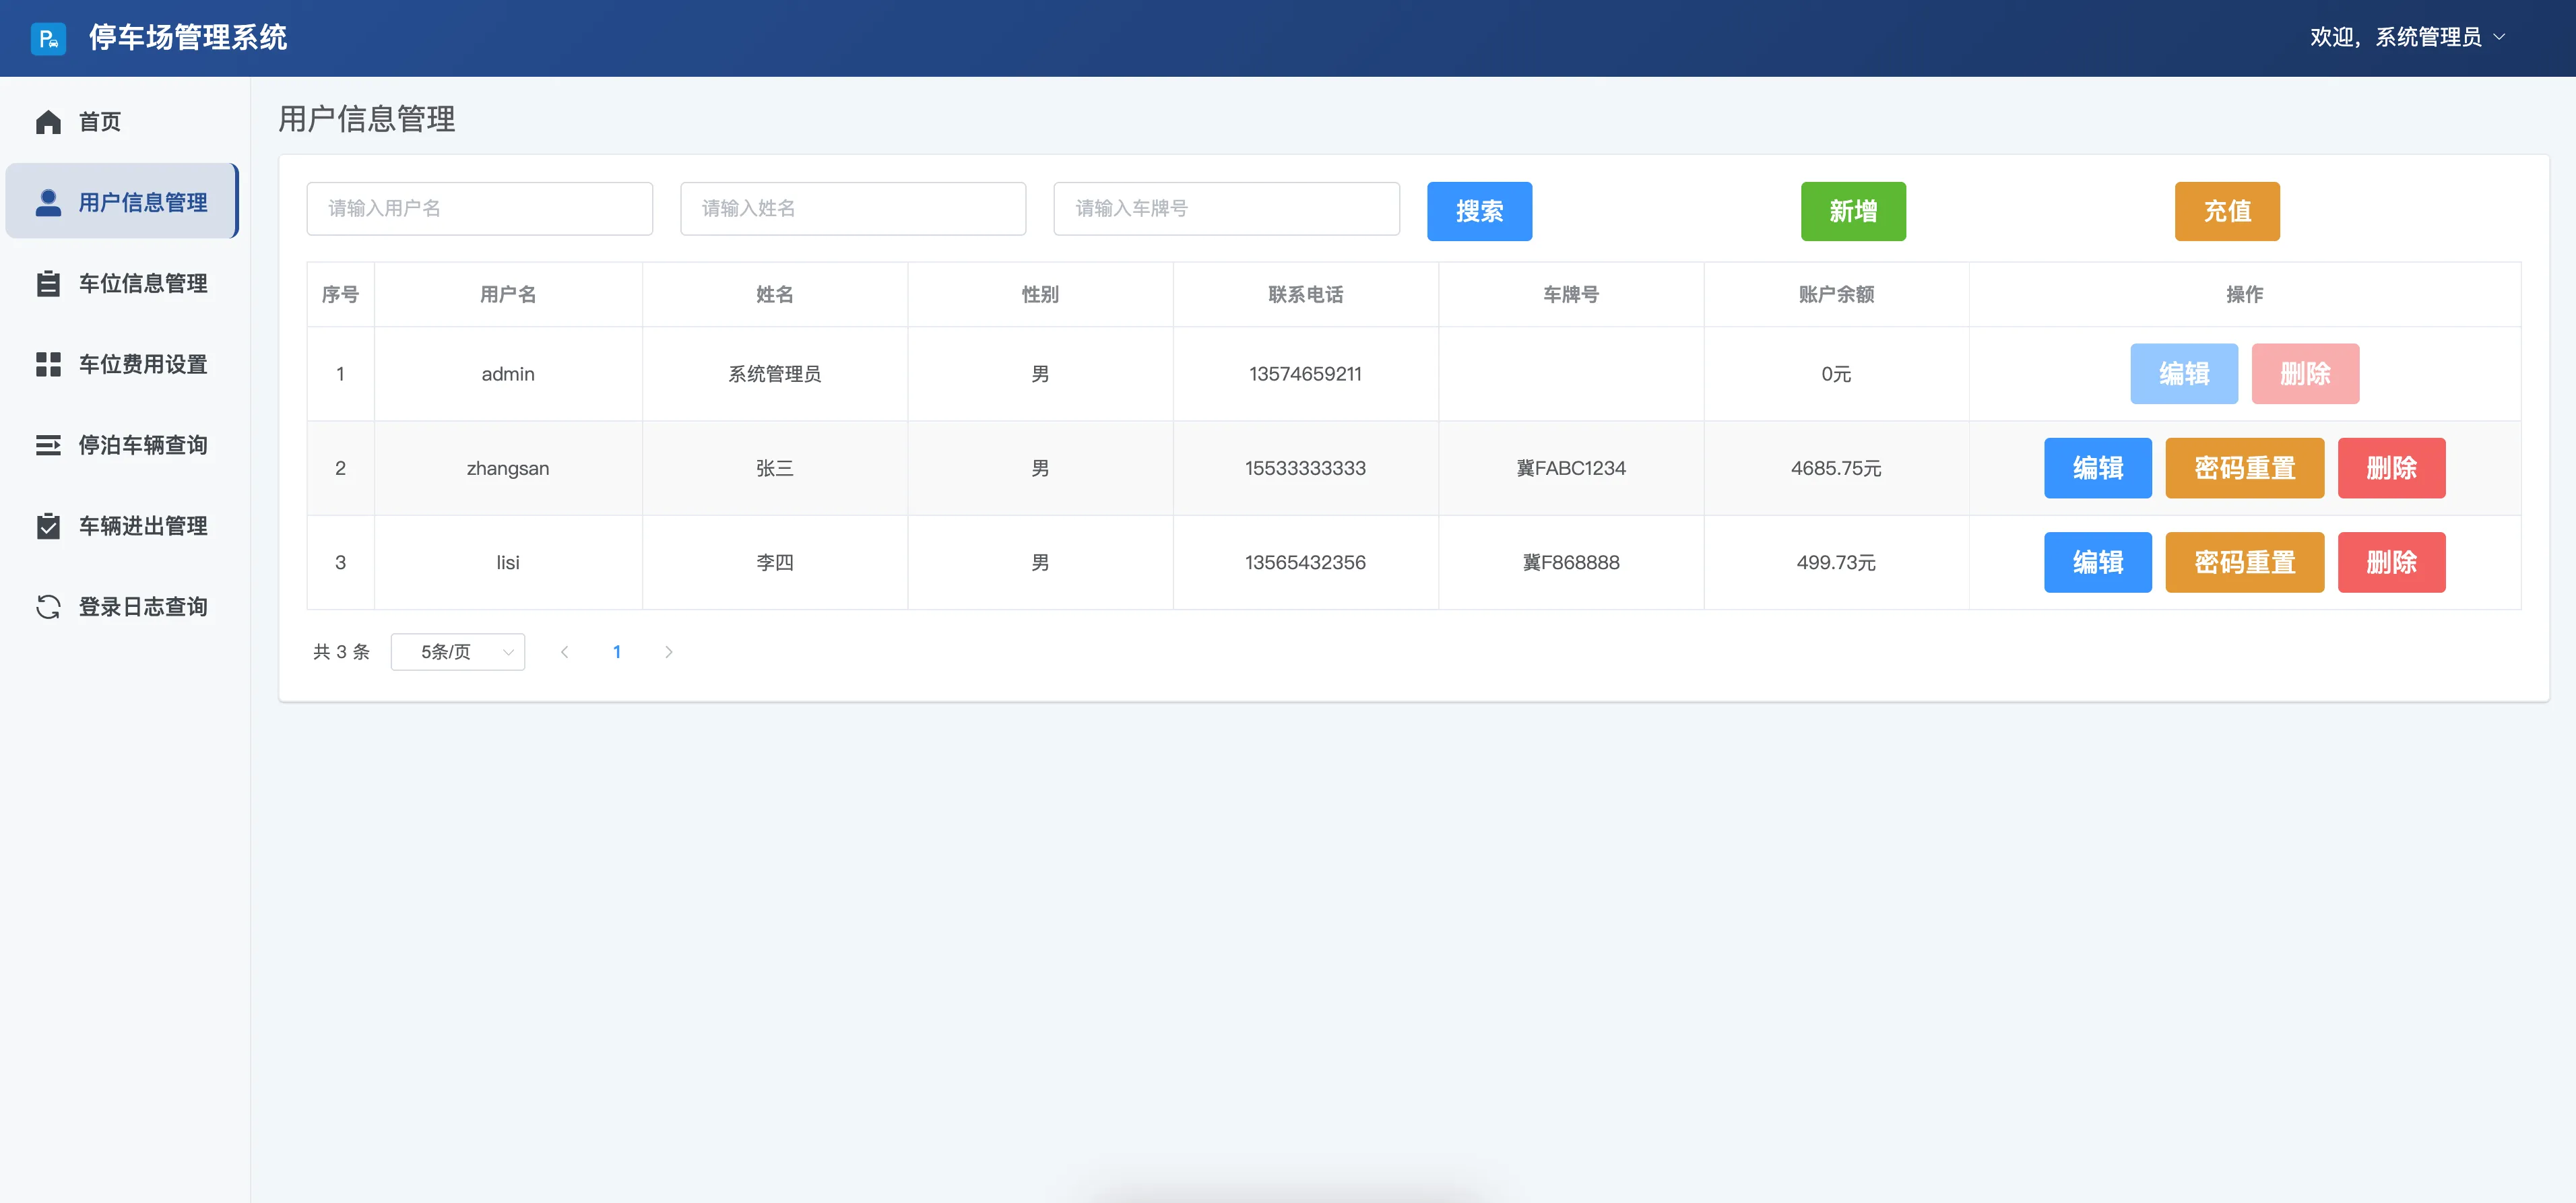Click the clipboard icon for 车位信息管理

[x=48, y=283]
